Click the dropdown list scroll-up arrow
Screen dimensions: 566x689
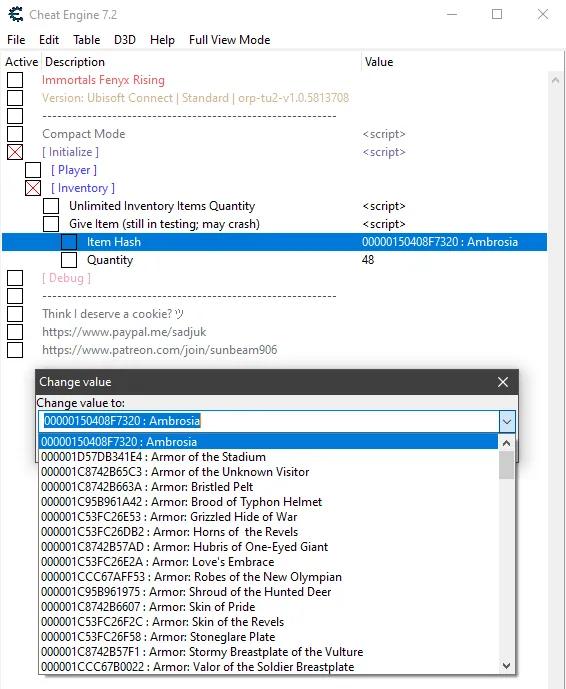[x=506, y=443]
